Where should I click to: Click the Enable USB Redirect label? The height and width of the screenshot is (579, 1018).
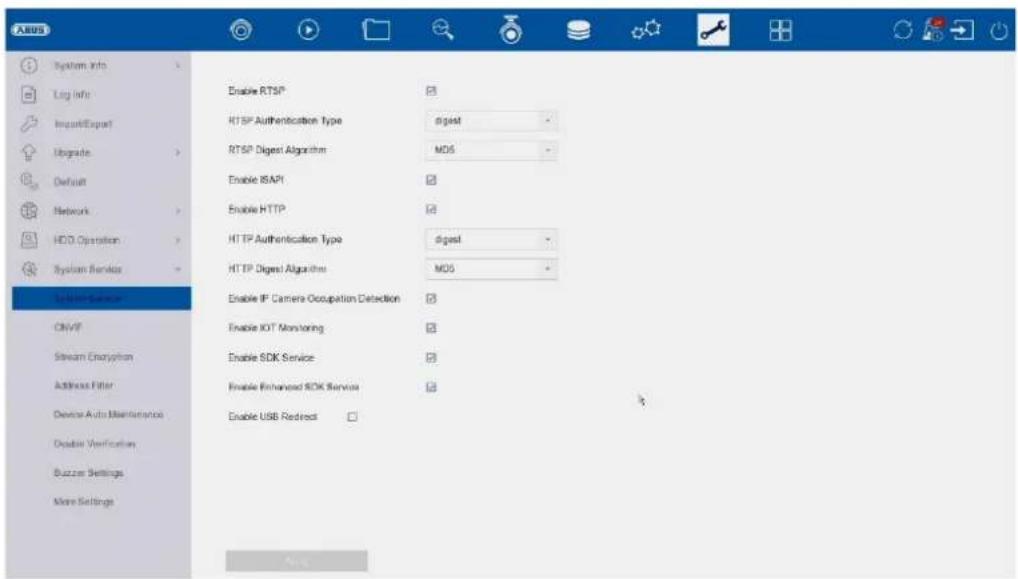[x=273, y=417]
